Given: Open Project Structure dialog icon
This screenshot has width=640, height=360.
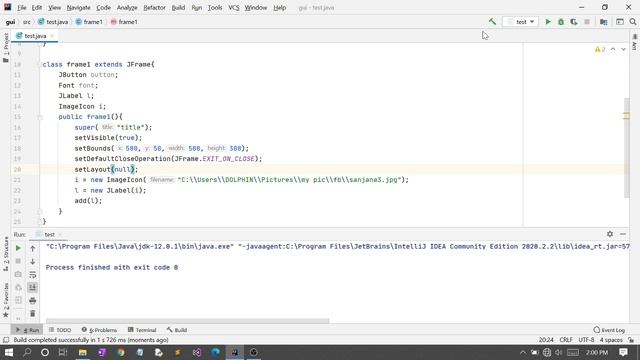Looking at the screenshot, I should point(604,22).
